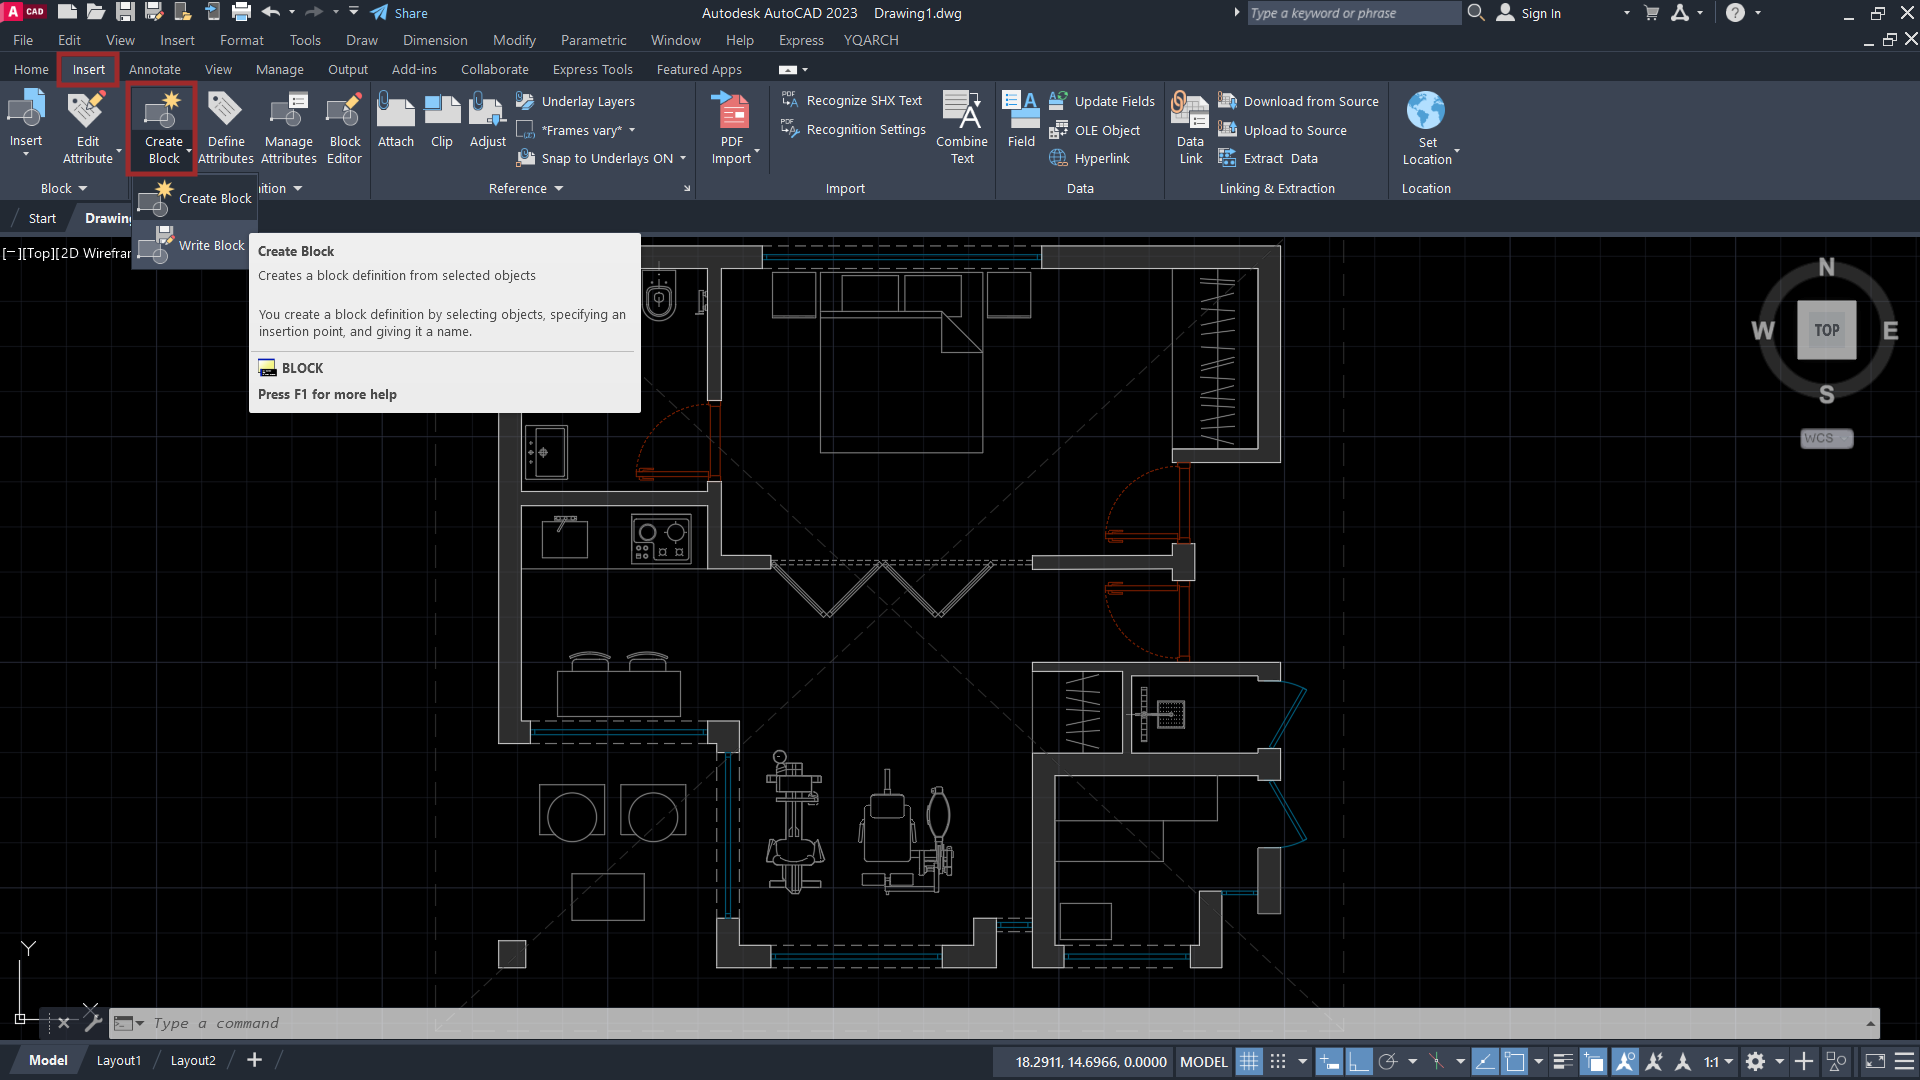Click the Undo arrow icon

271,12
